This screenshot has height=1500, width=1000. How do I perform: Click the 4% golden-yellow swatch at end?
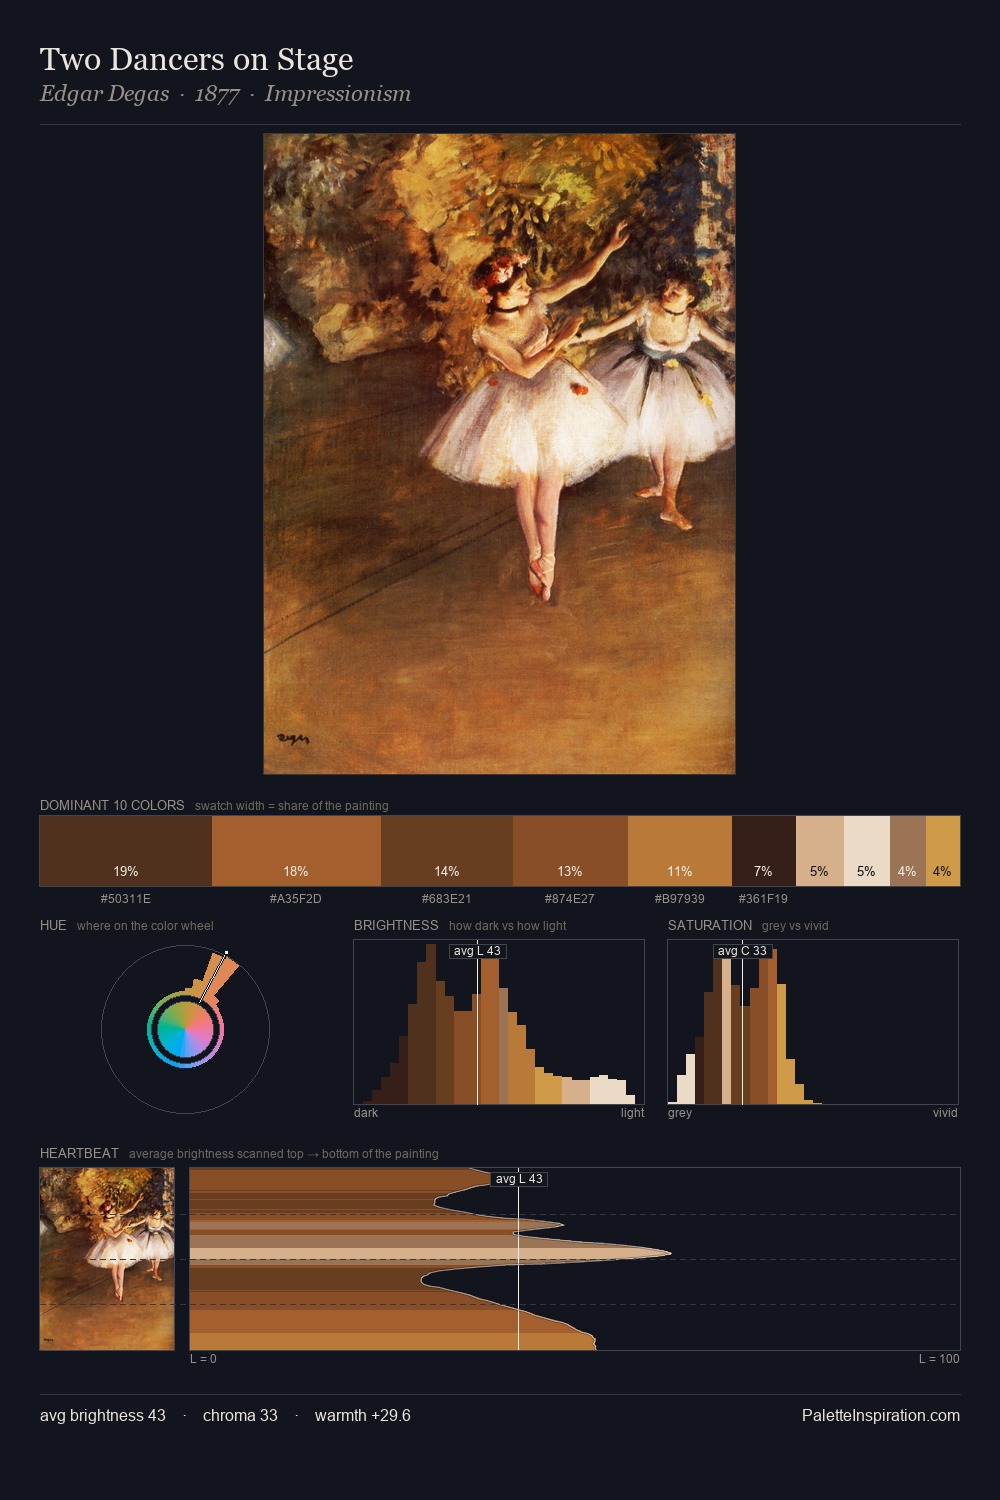943,851
